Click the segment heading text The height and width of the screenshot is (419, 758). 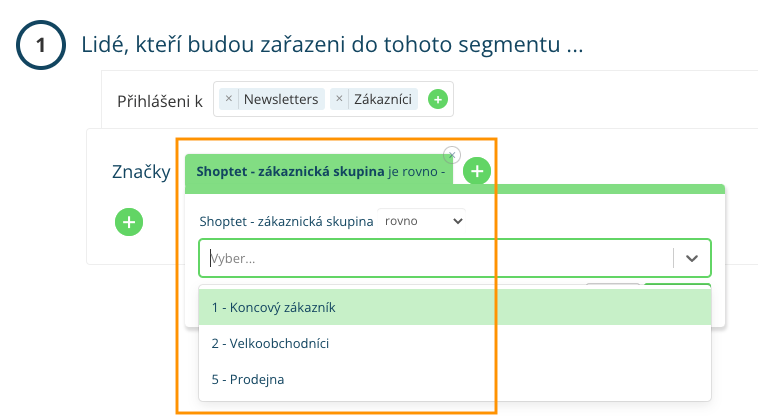[x=331, y=45]
